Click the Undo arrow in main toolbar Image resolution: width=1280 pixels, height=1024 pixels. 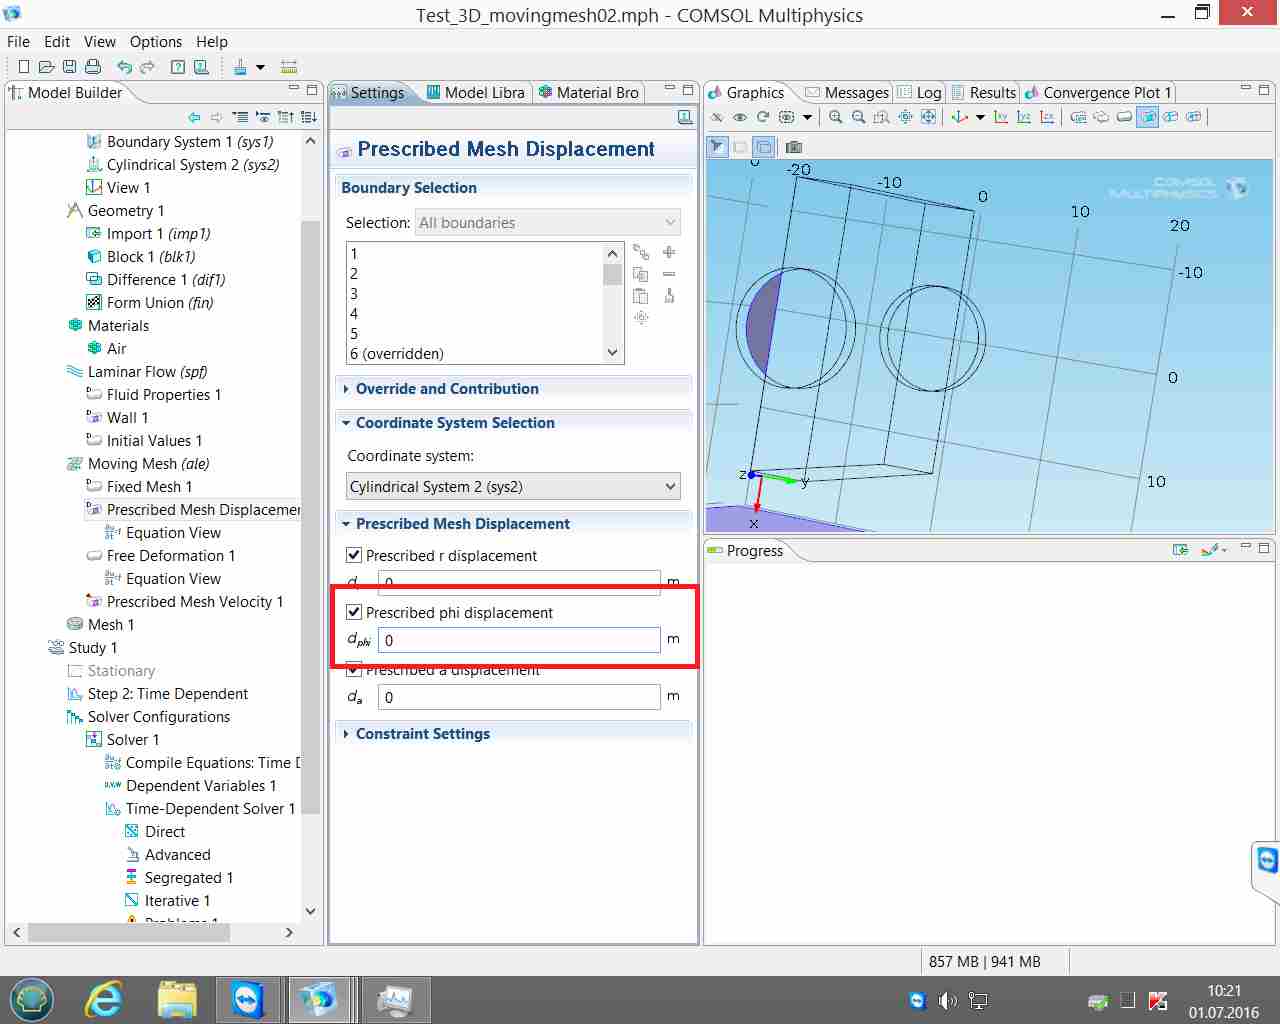(124, 67)
